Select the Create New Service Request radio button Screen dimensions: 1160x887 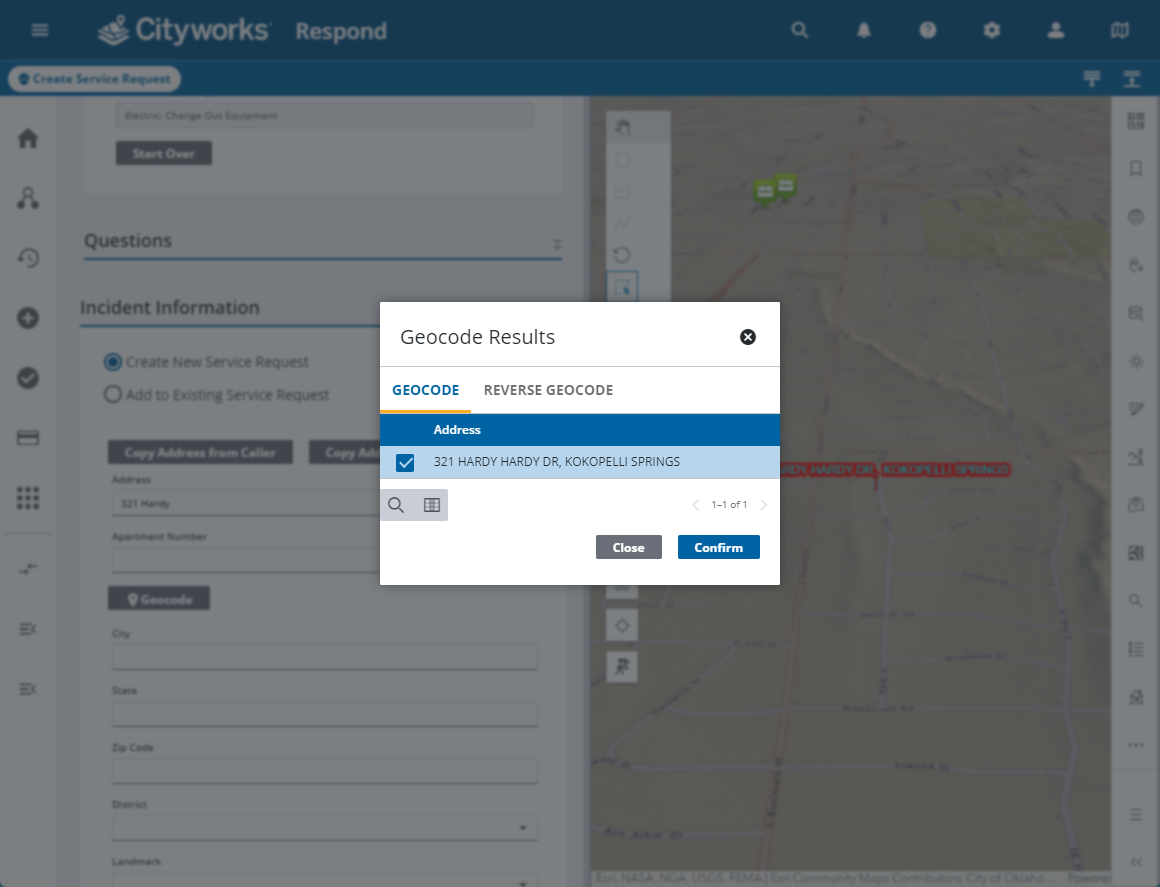[x=112, y=362]
